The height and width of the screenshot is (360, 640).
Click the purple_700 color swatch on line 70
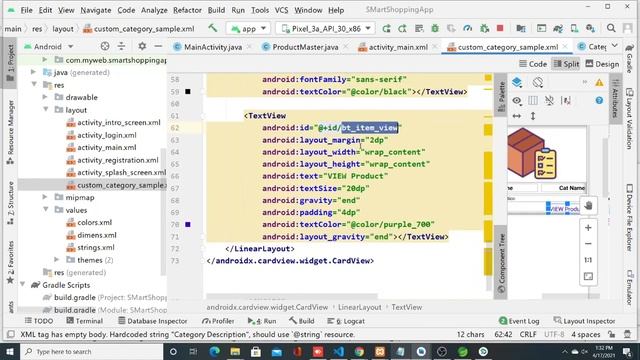click(188, 224)
